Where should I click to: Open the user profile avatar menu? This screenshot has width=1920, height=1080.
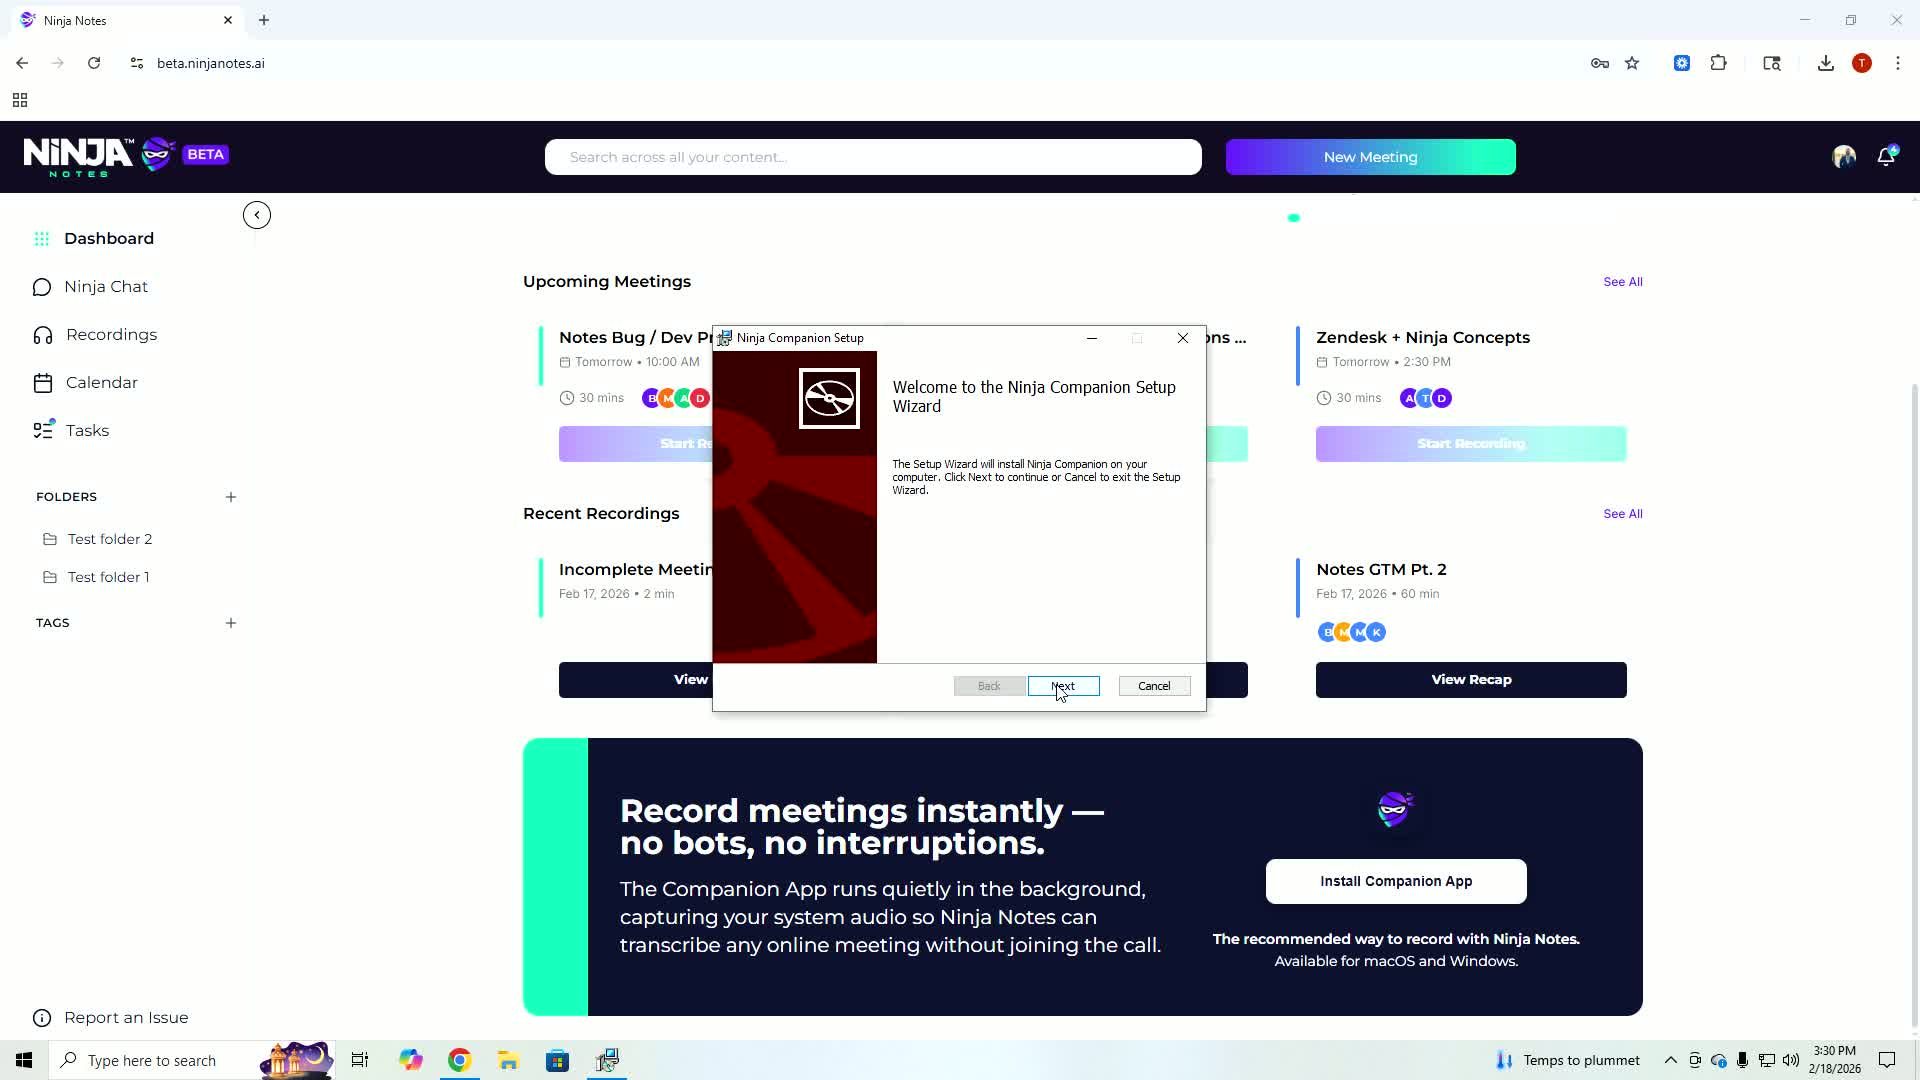(x=1844, y=157)
